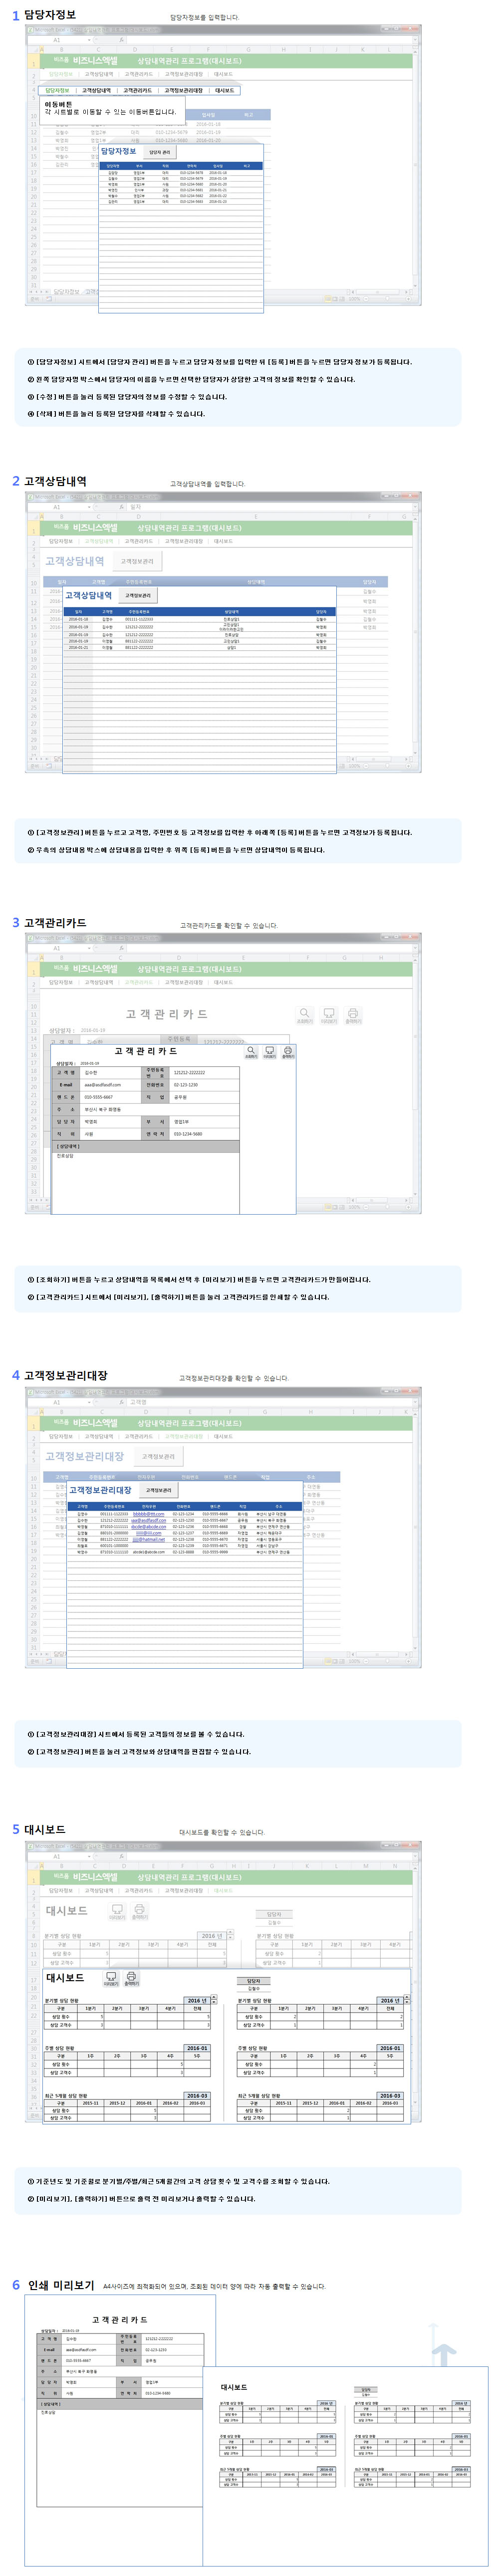Image resolution: width=494 pixels, height=2576 pixels.
Task: Select the highlighted 담당자정보 tab in the 이동버튼 callout
Action: pos(57,90)
